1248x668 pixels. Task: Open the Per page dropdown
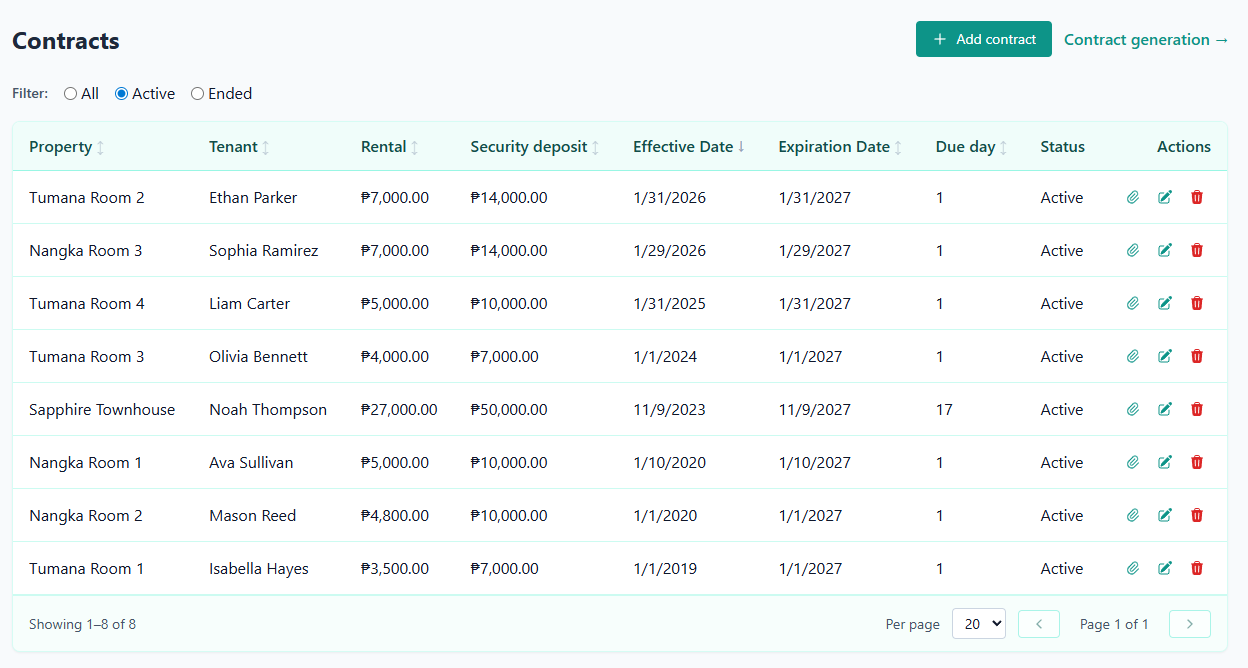click(978, 624)
